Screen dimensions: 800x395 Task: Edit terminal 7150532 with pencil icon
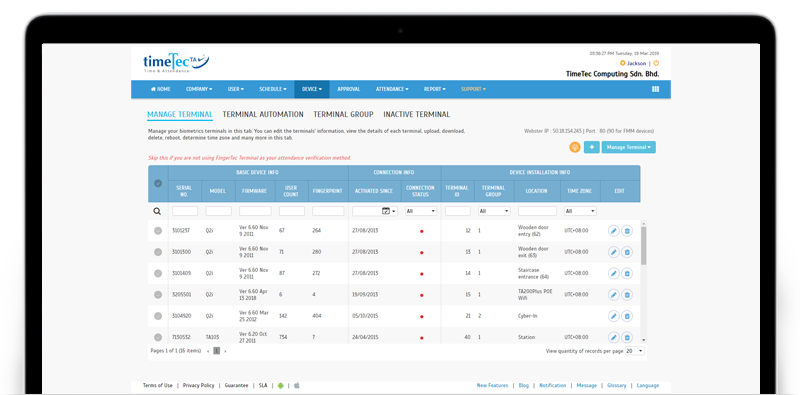pyautogui.click(x=614, y=337)
